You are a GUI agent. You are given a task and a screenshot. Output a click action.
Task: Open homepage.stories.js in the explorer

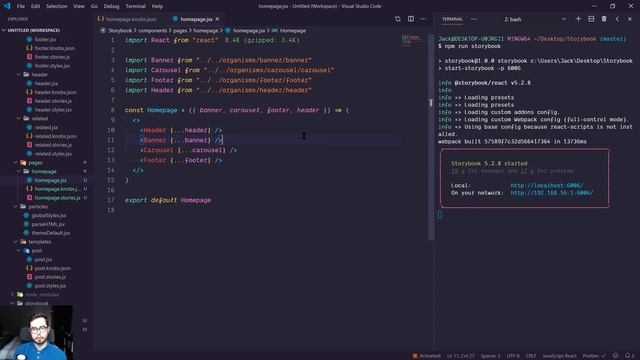tap(57, 198)
